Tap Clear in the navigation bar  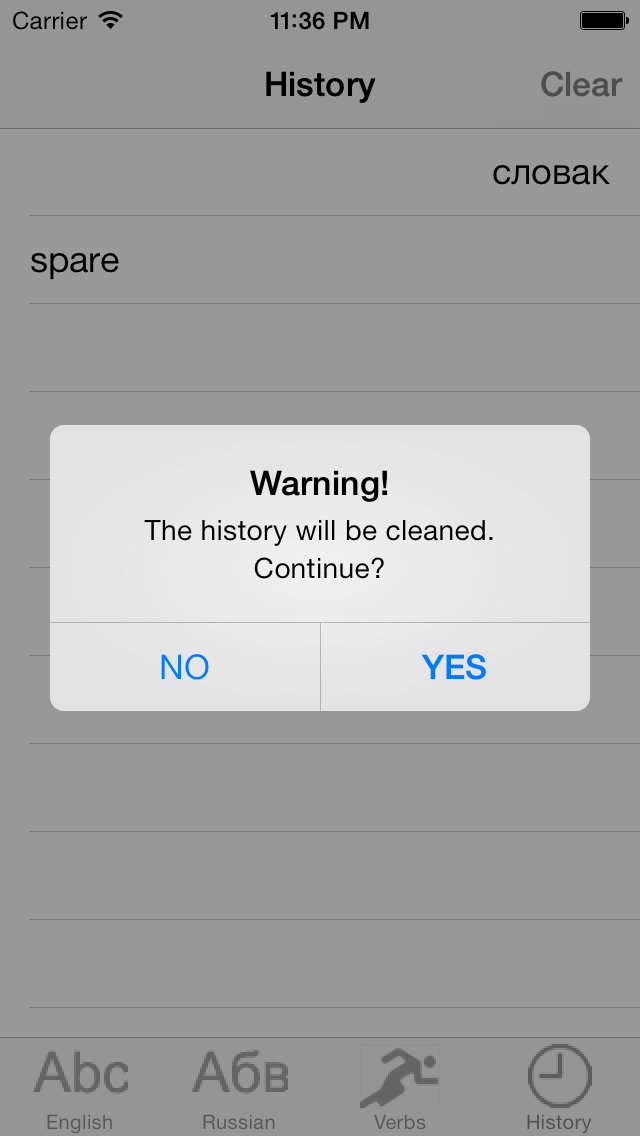pos(581,85)
